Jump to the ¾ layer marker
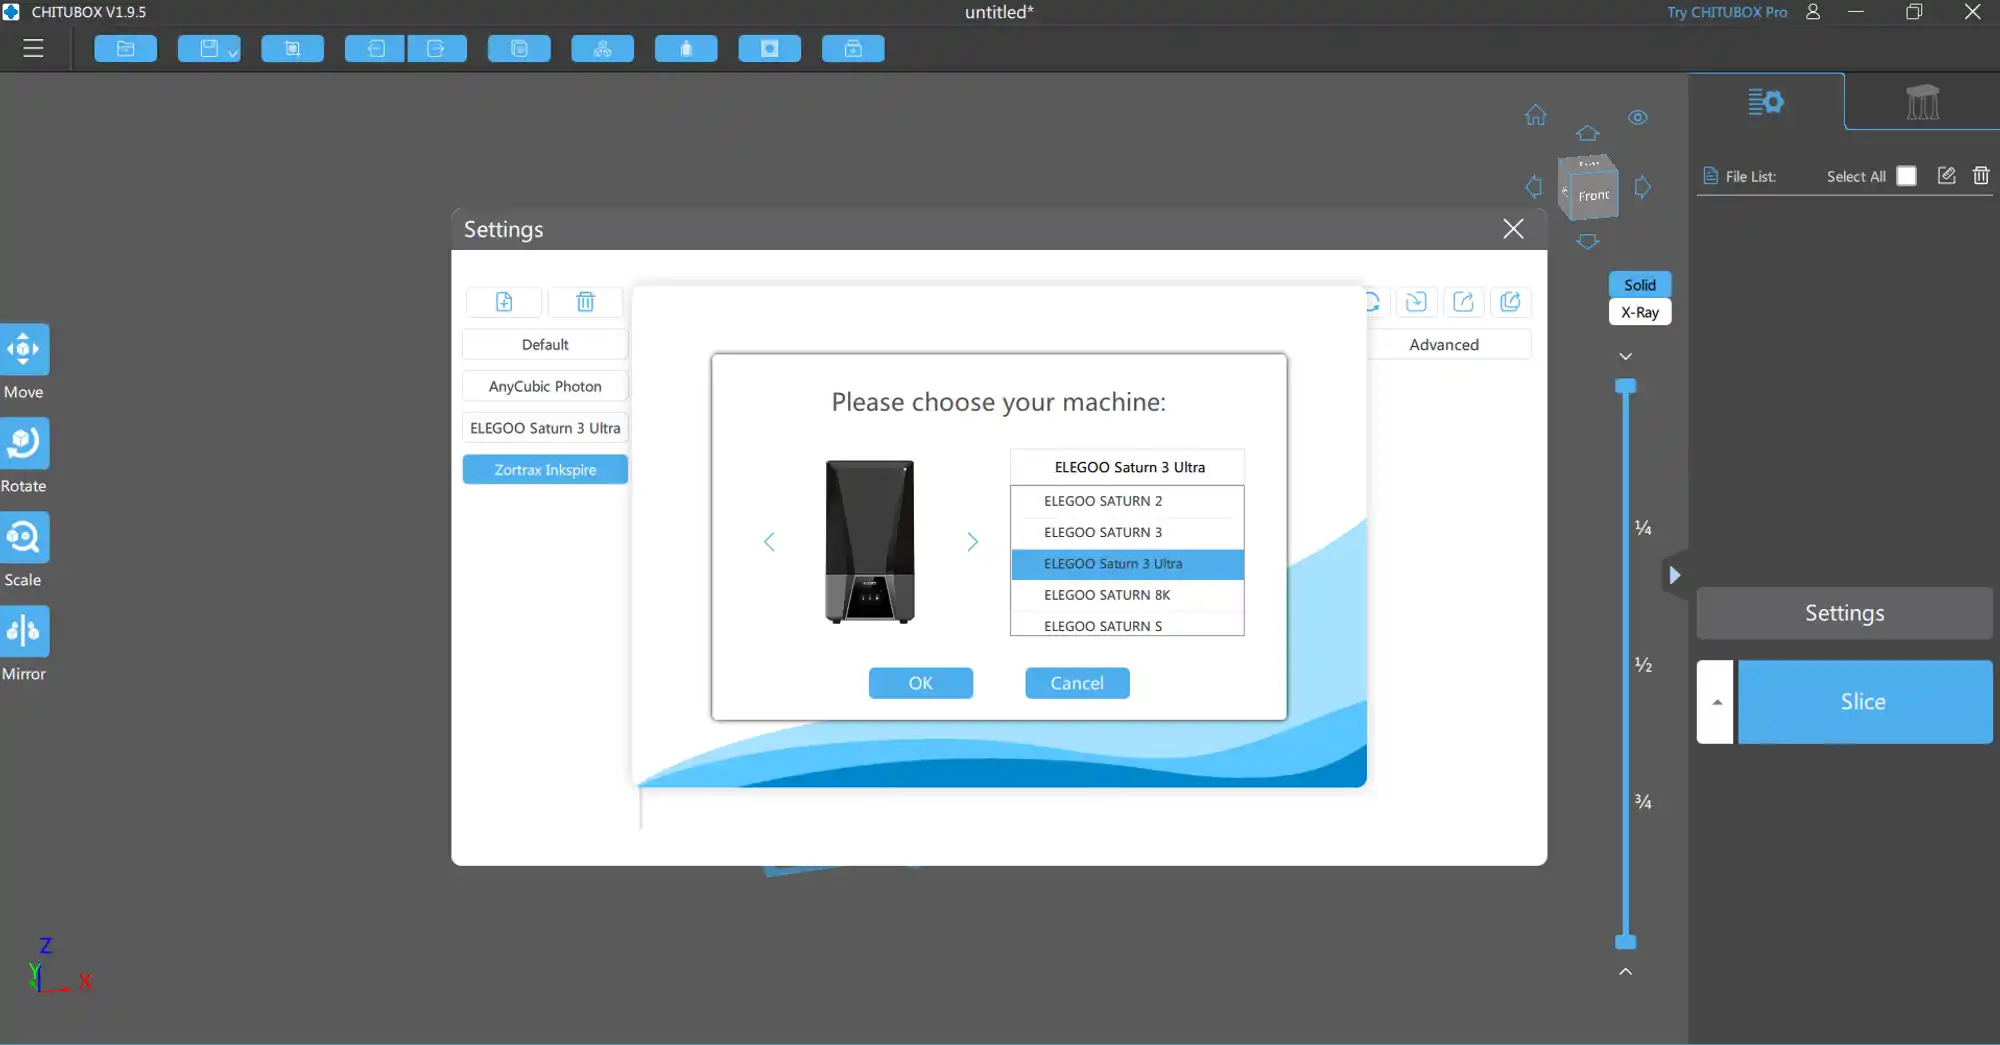Screen dimensions: 2000x1045 [x=1642, y=801]
